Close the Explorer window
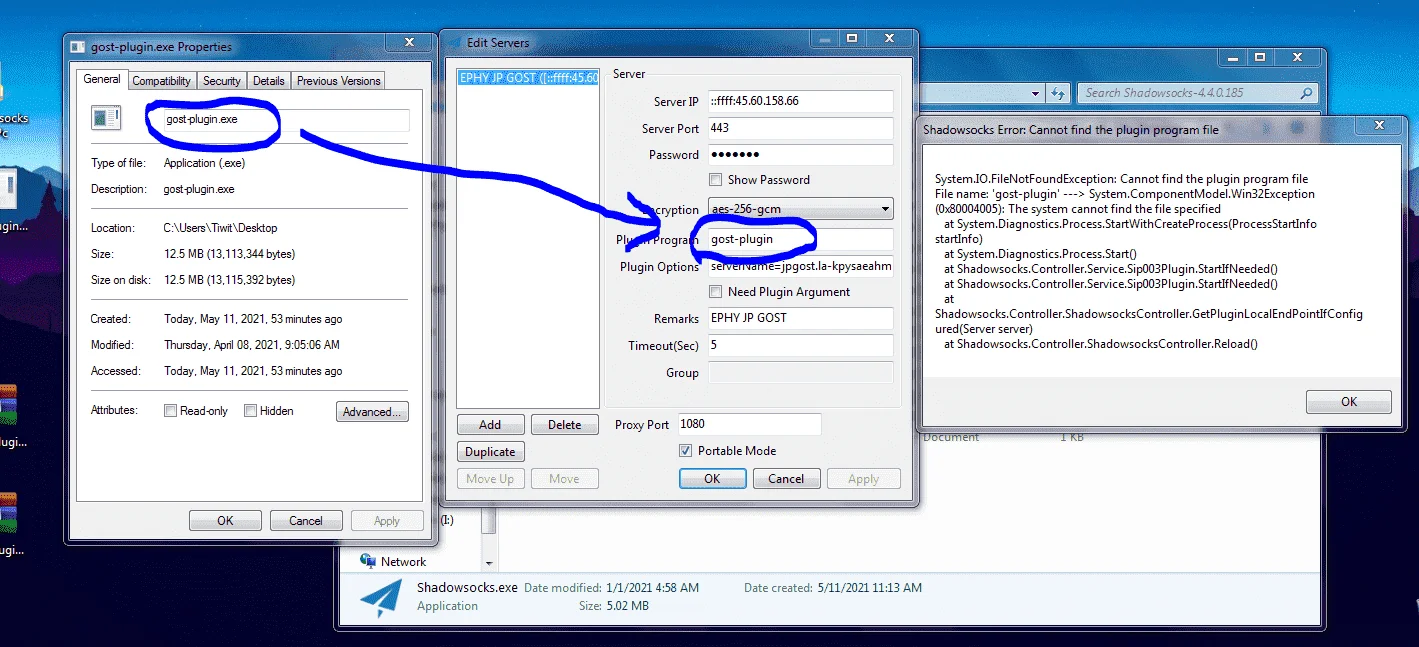The image size is (1419, 647). point(1295,58)
